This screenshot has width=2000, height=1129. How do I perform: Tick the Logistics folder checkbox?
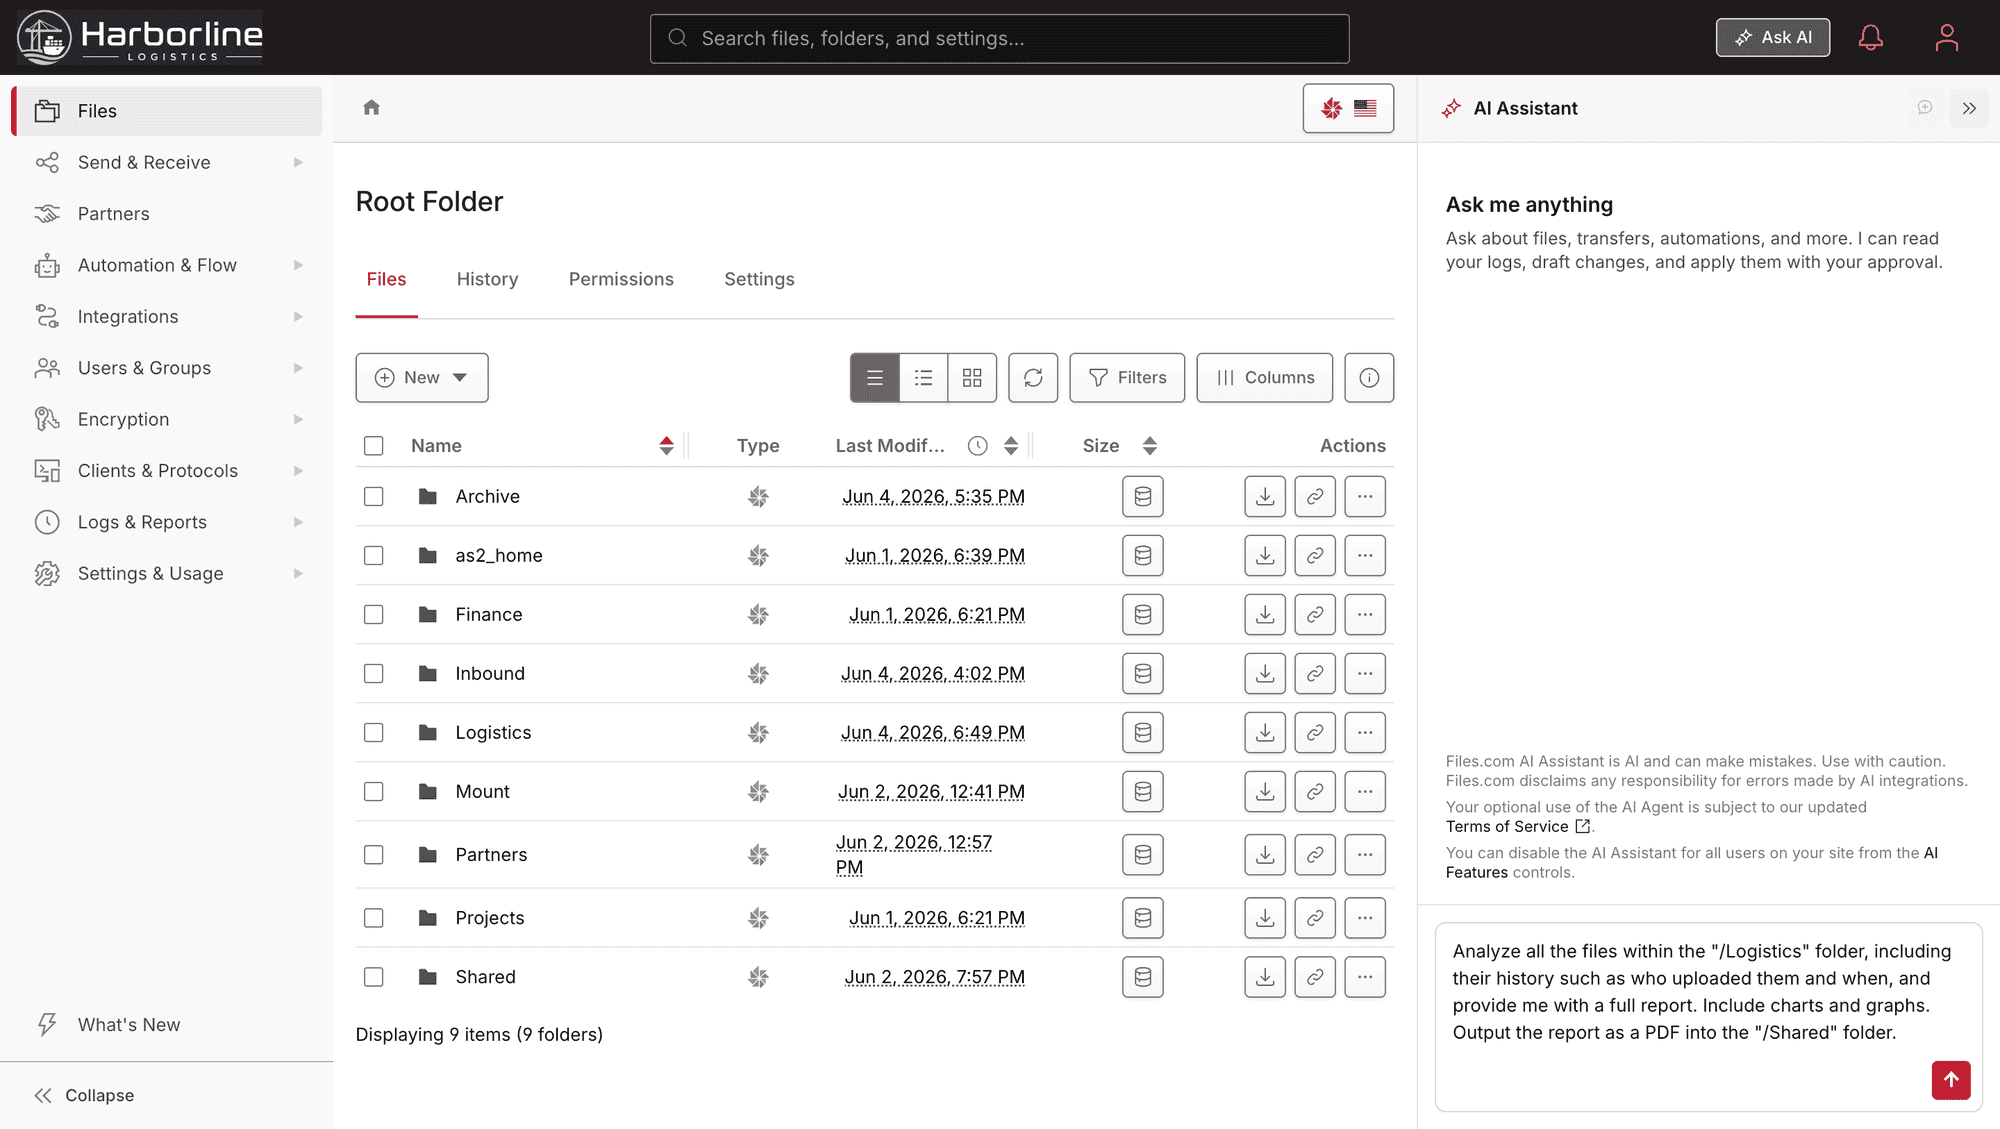click(x=374, y=733)
